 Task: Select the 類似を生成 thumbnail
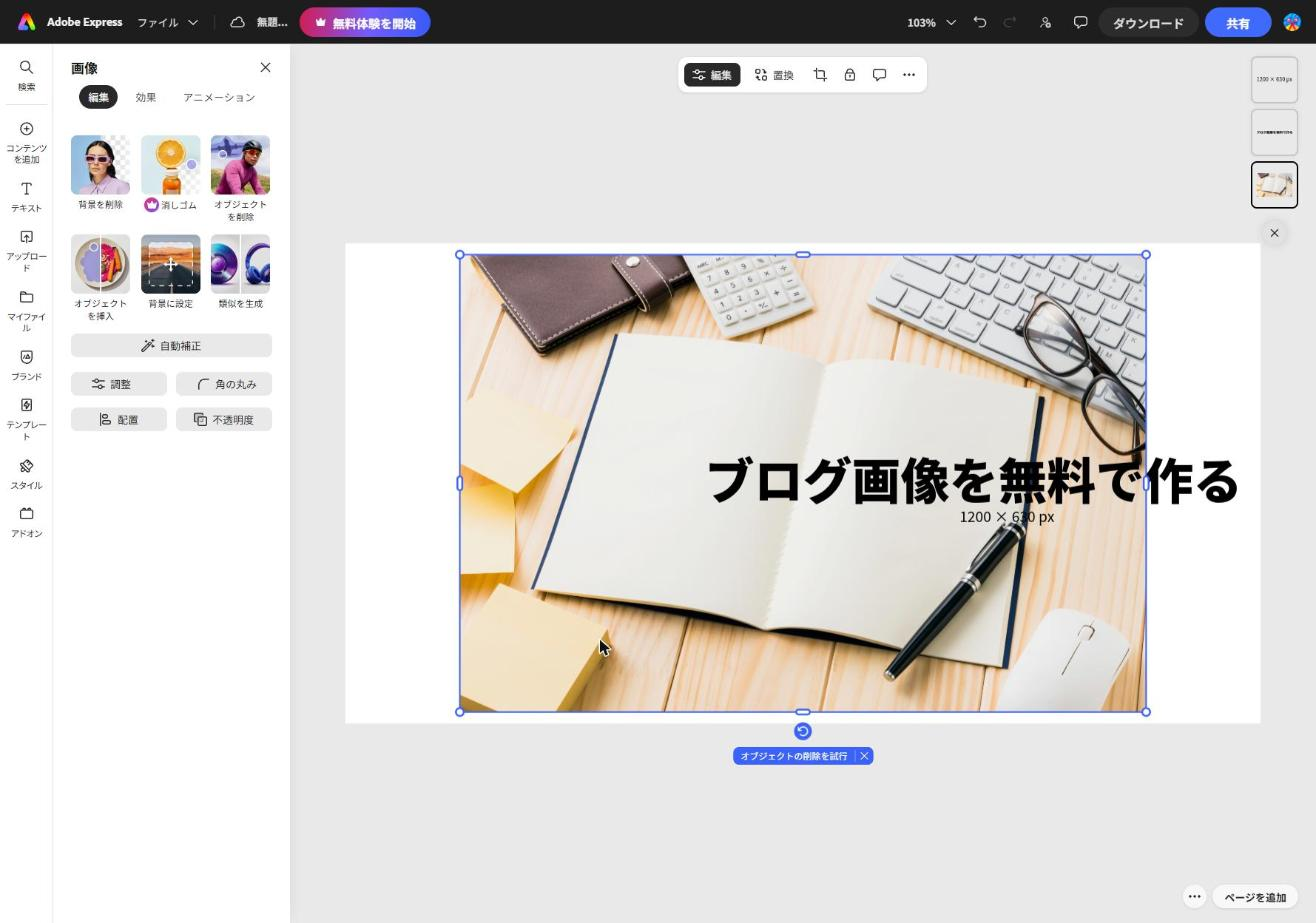coord(240,264)
